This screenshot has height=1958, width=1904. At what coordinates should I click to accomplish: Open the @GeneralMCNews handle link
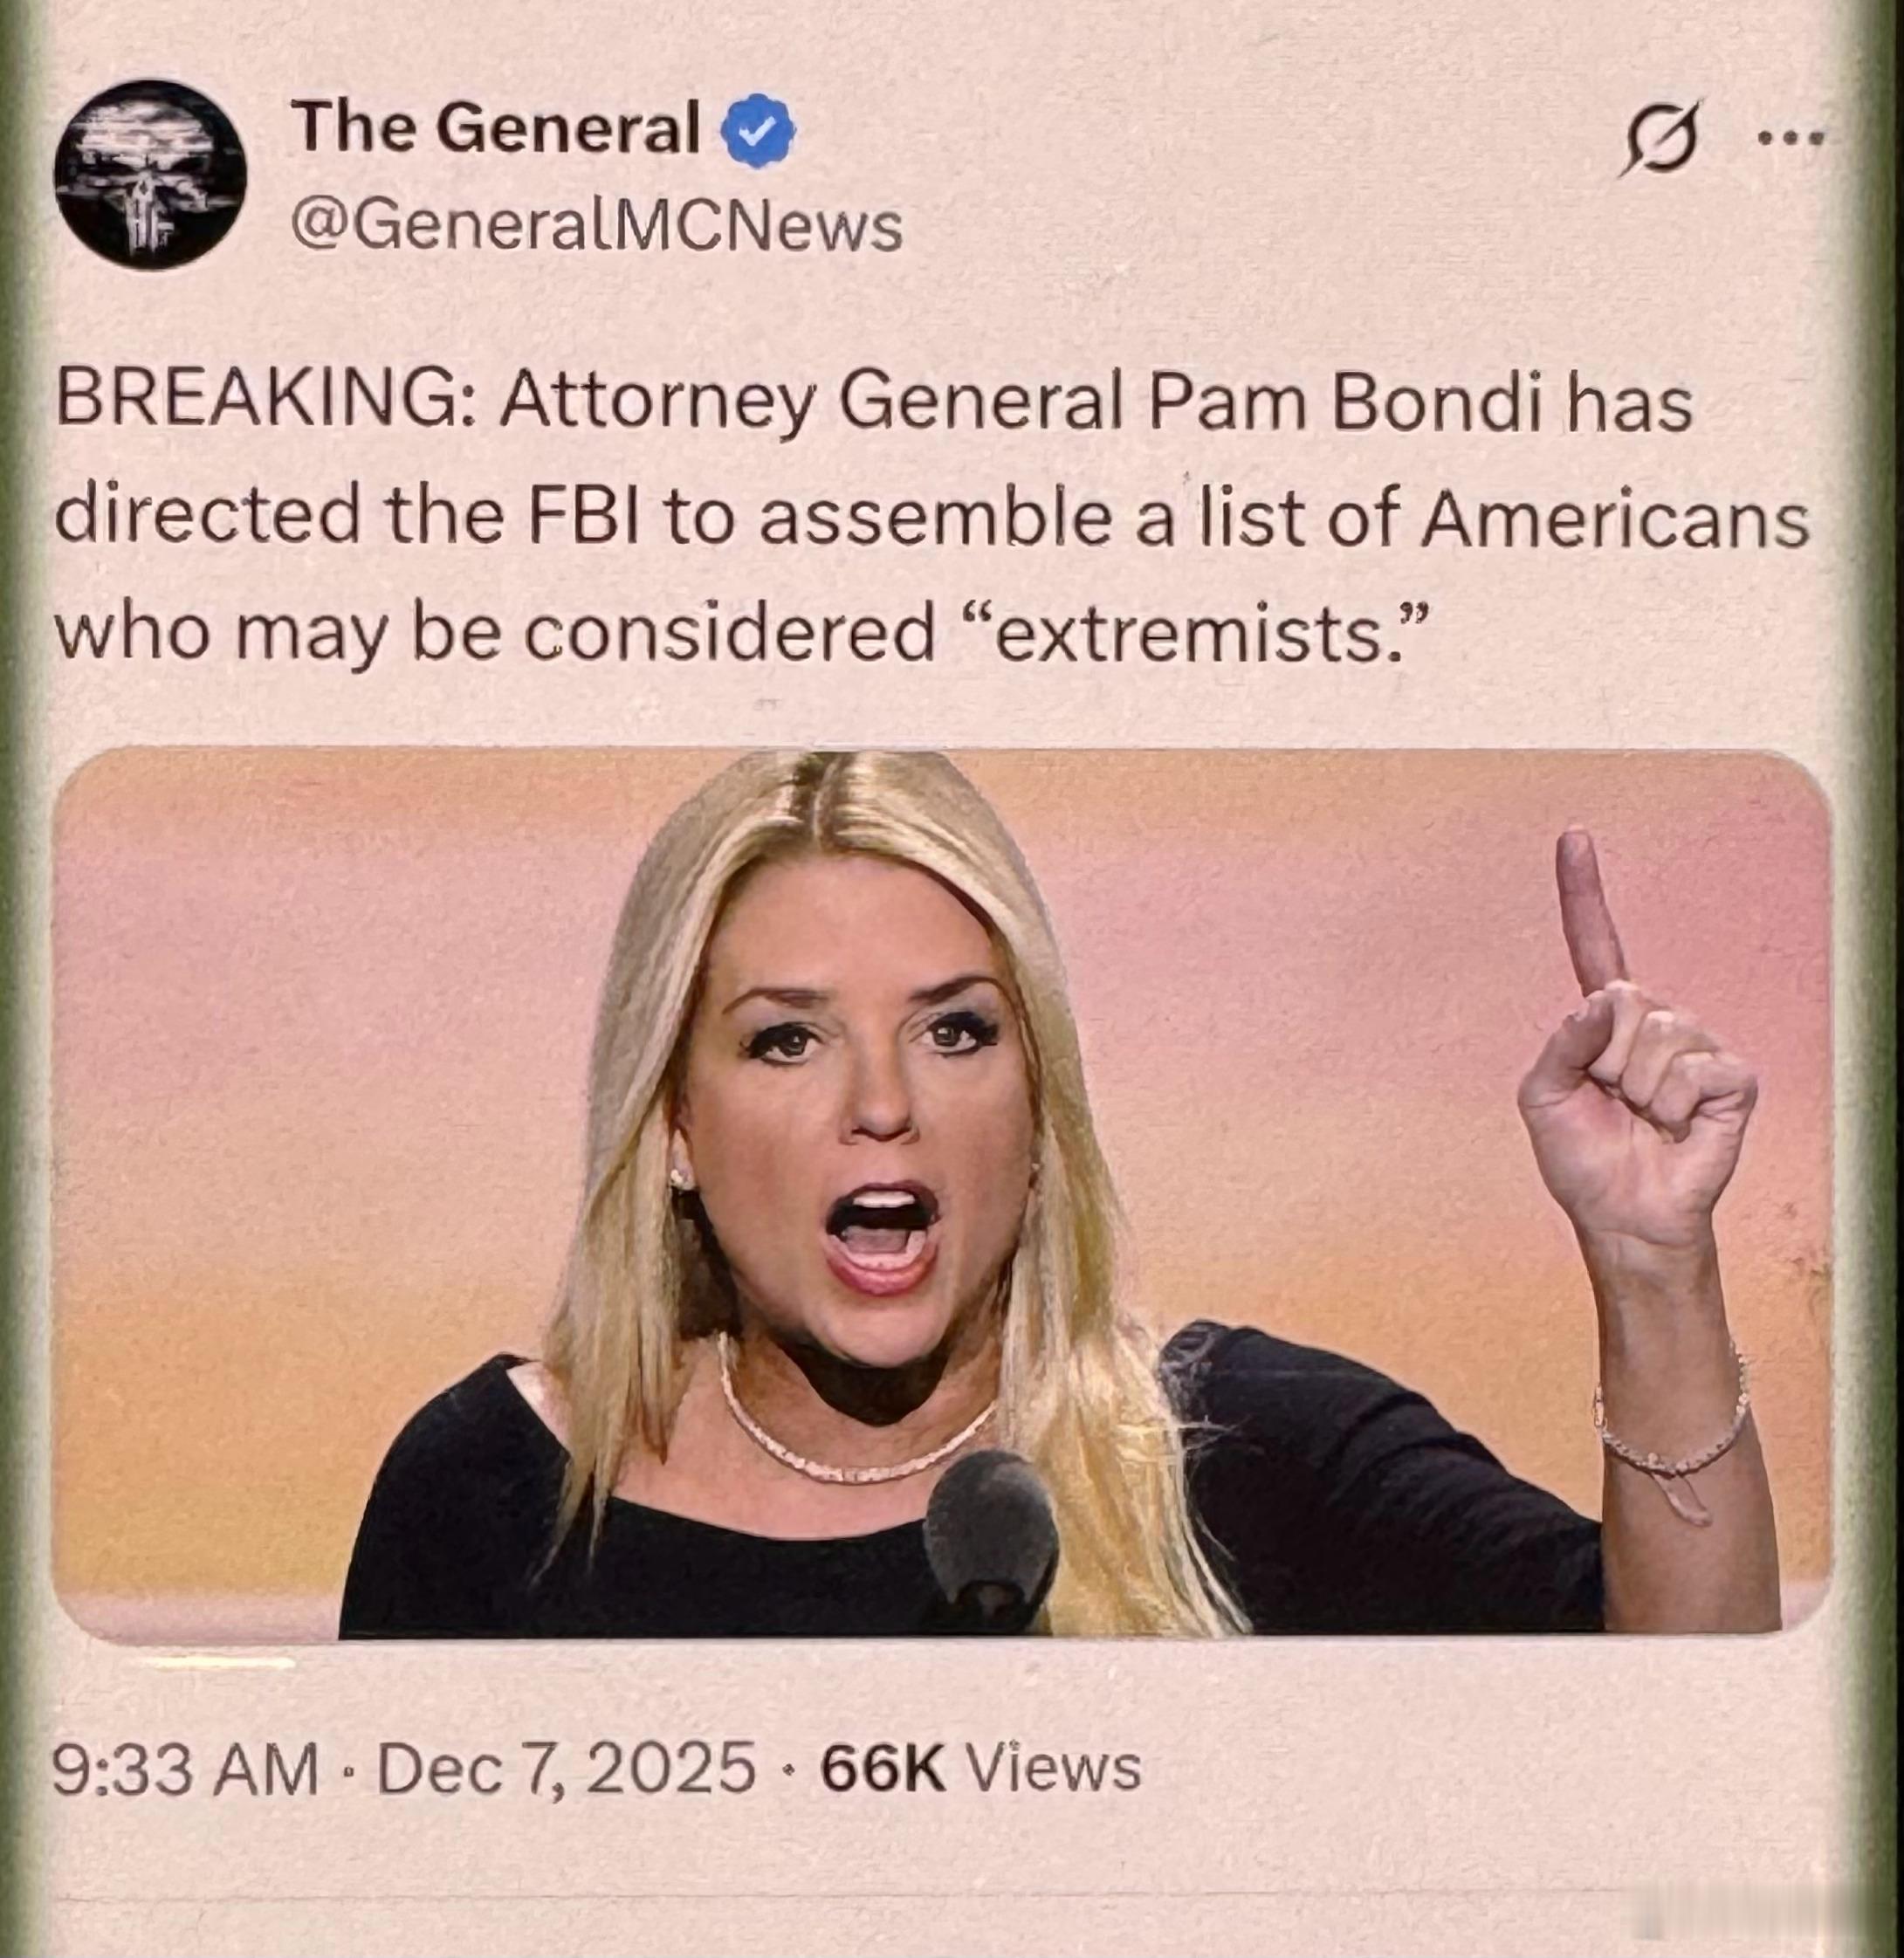[x=596, y=226]
